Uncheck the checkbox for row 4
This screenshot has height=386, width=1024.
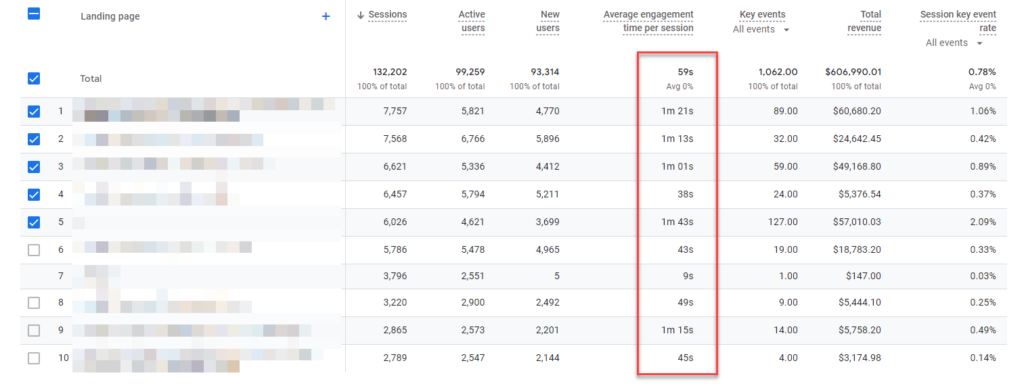[34, 195]
